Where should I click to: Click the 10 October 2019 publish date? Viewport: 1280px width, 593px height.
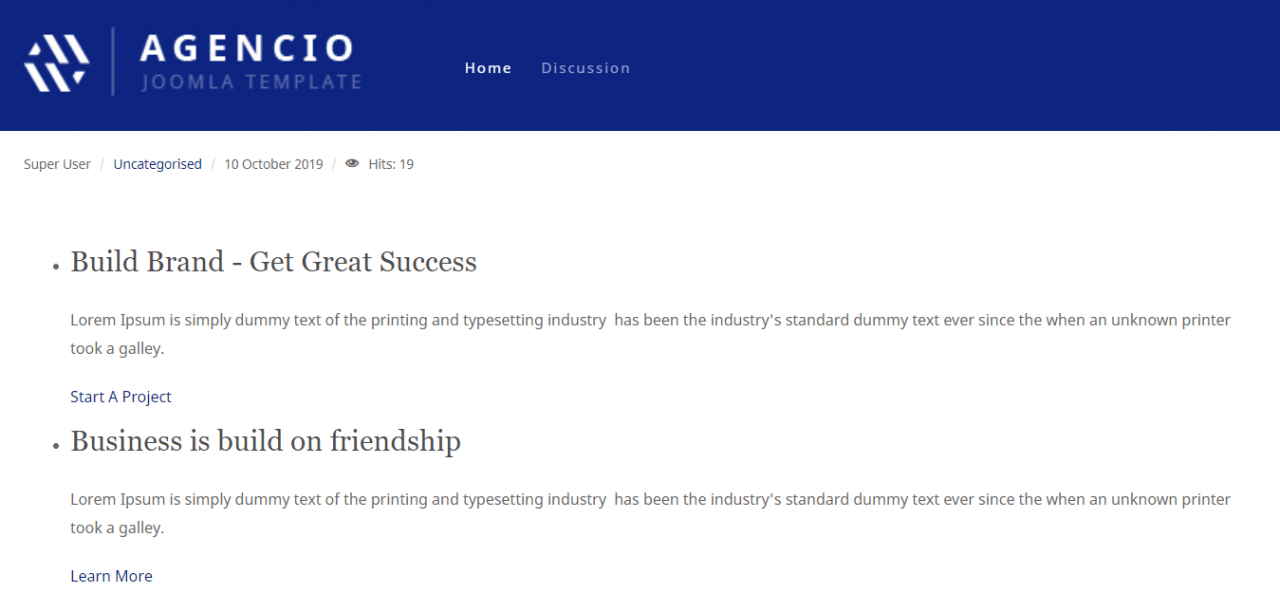click(273, 164)
